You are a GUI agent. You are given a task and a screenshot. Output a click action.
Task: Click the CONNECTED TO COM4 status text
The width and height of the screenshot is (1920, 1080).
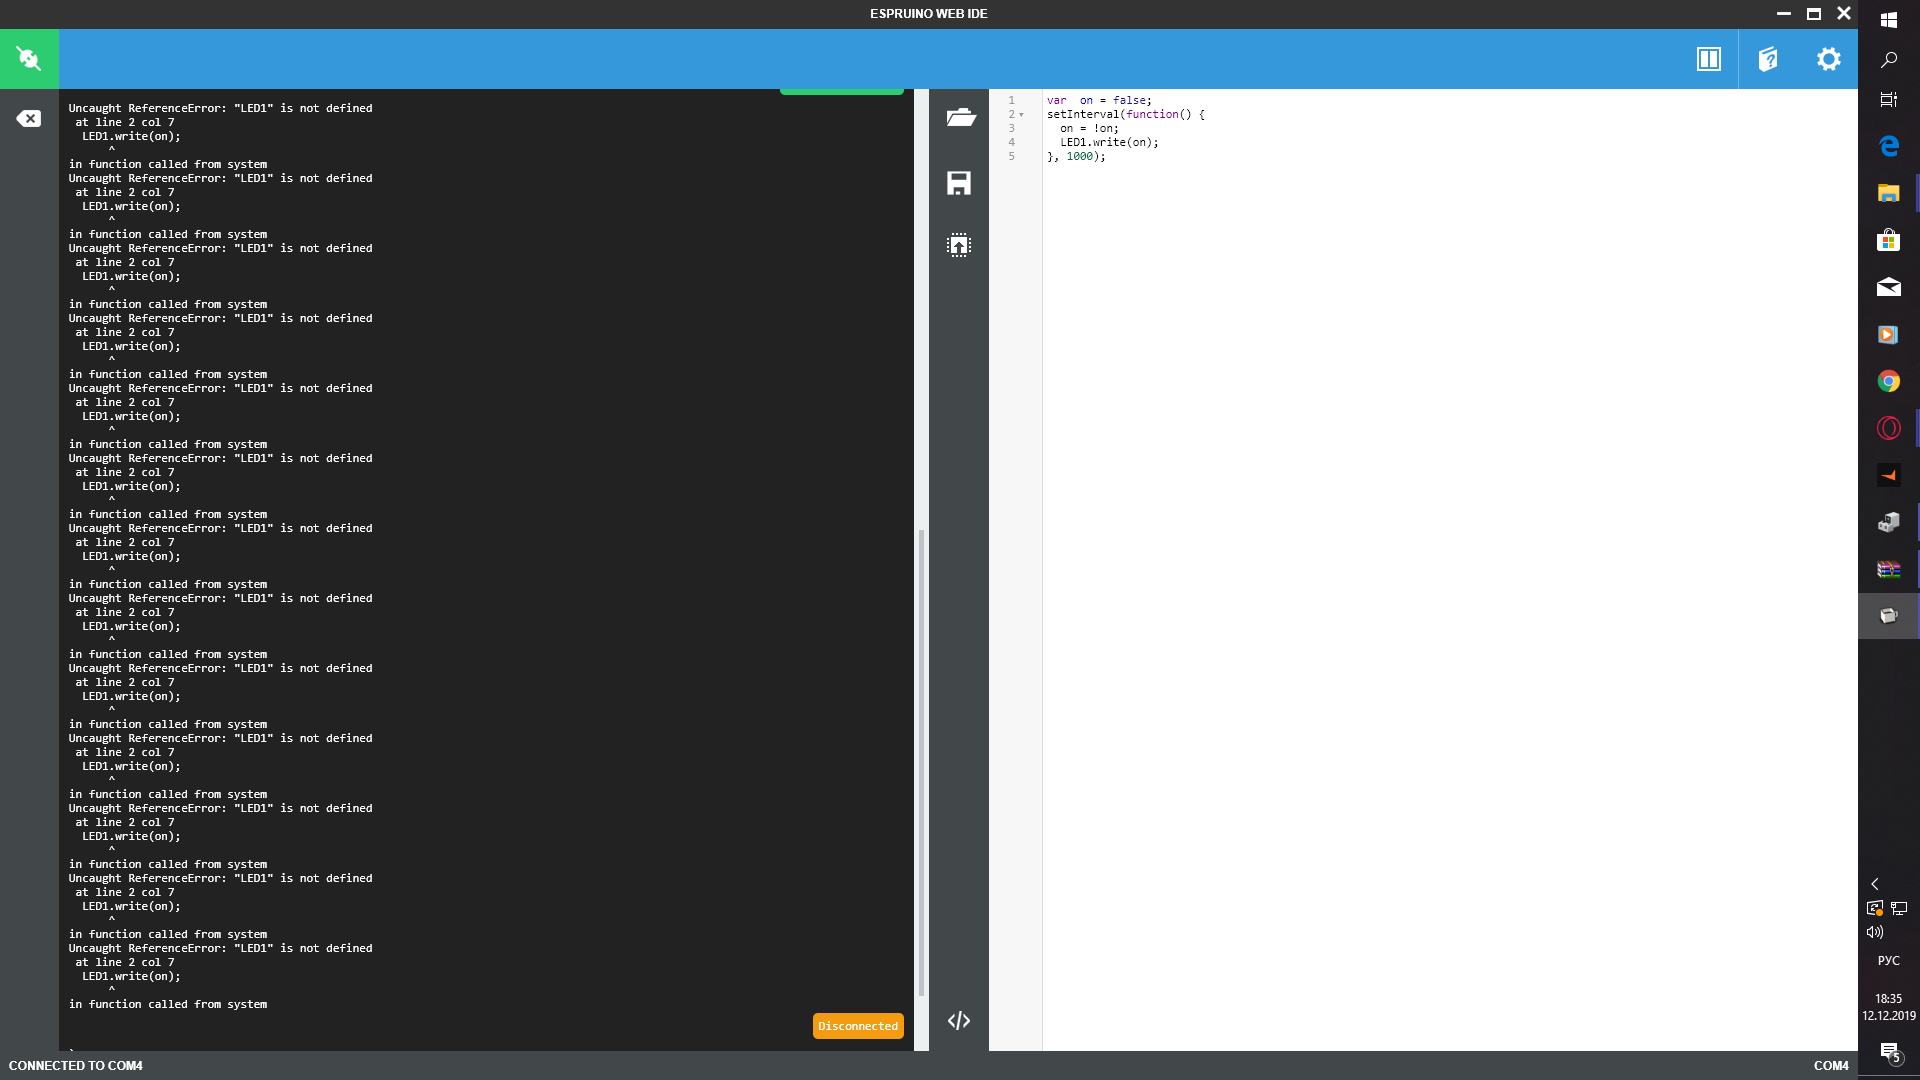point(76,1066)
